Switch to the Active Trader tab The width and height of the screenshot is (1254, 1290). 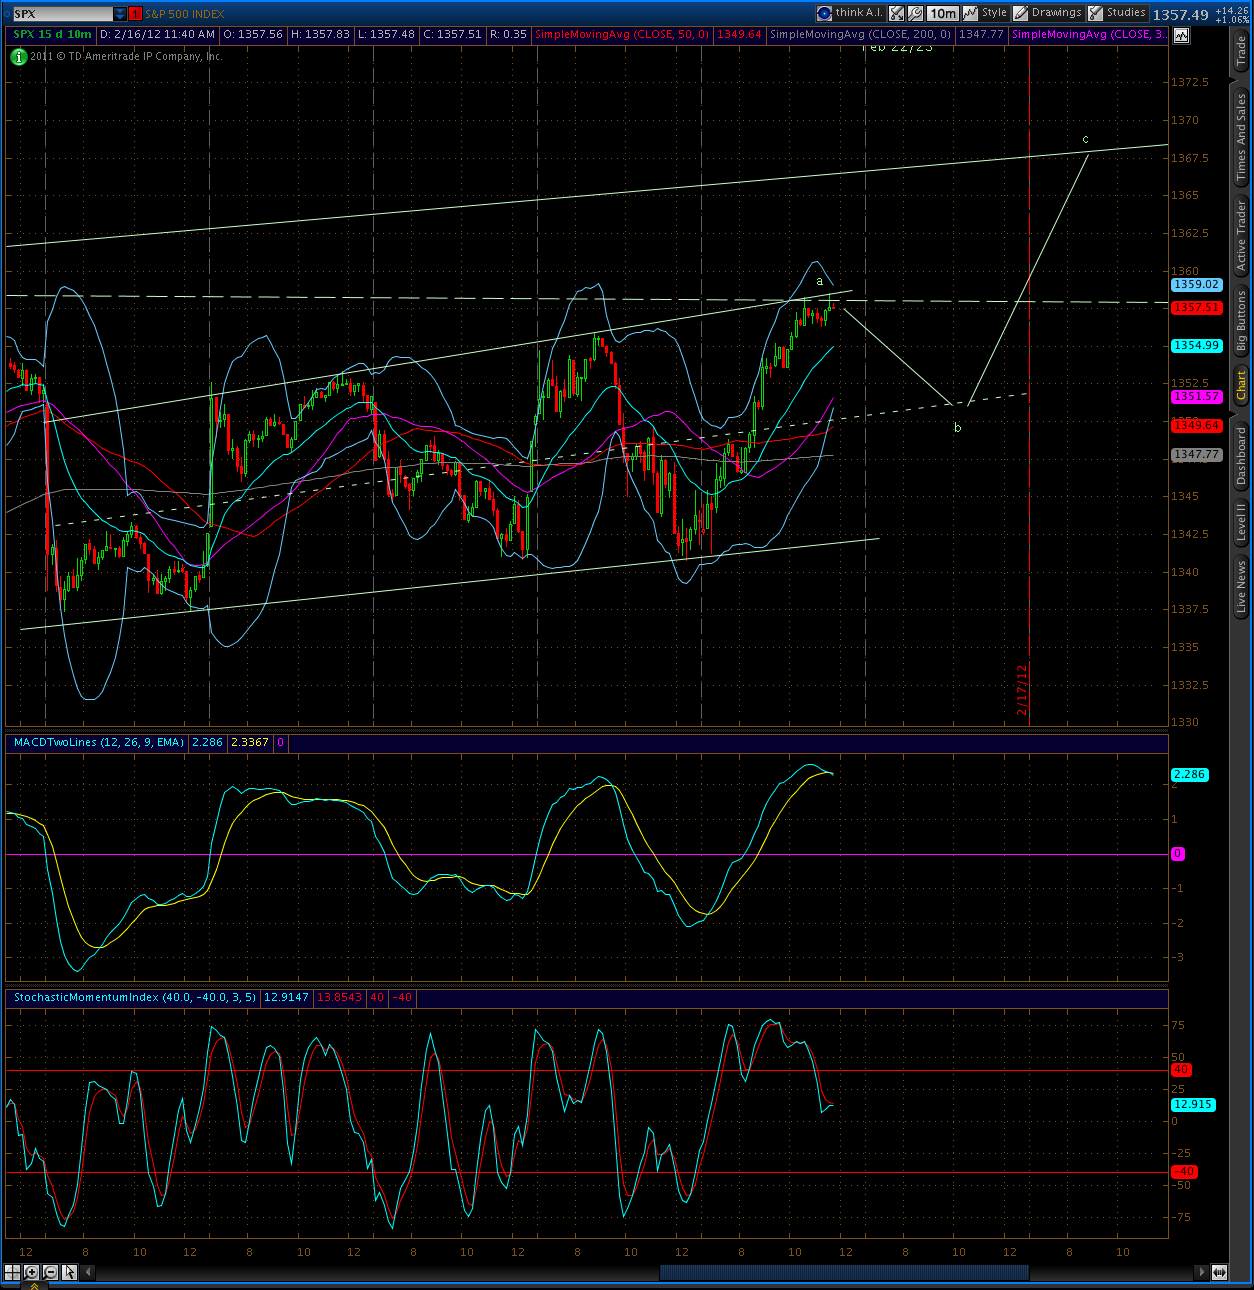click(x=1241, y=236)
